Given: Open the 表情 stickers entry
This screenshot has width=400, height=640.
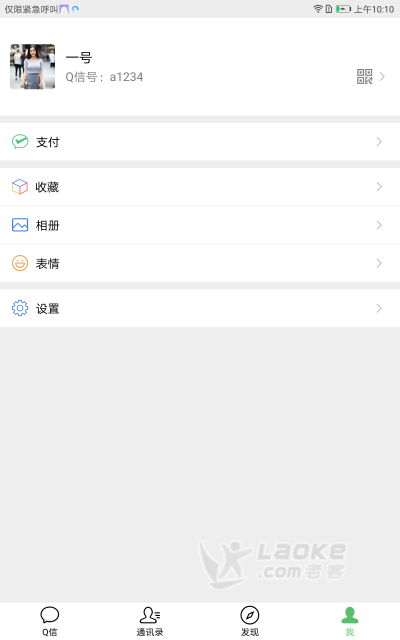Looking at the screenshot, I should point(200,263).
